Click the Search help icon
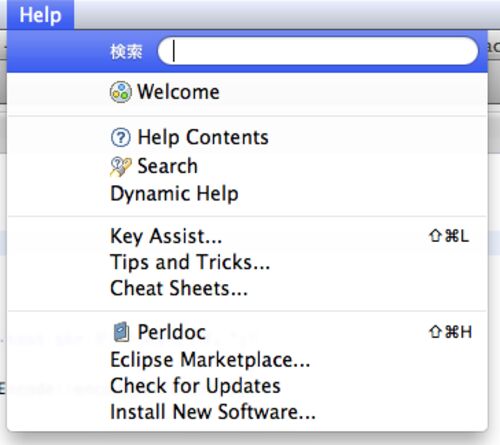 coord(120,166)
